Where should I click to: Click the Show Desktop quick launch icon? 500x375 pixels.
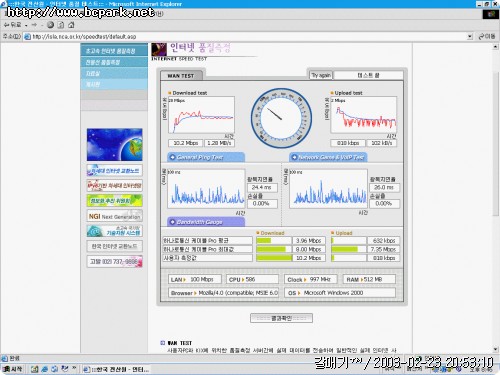click(x=34, y=369)
